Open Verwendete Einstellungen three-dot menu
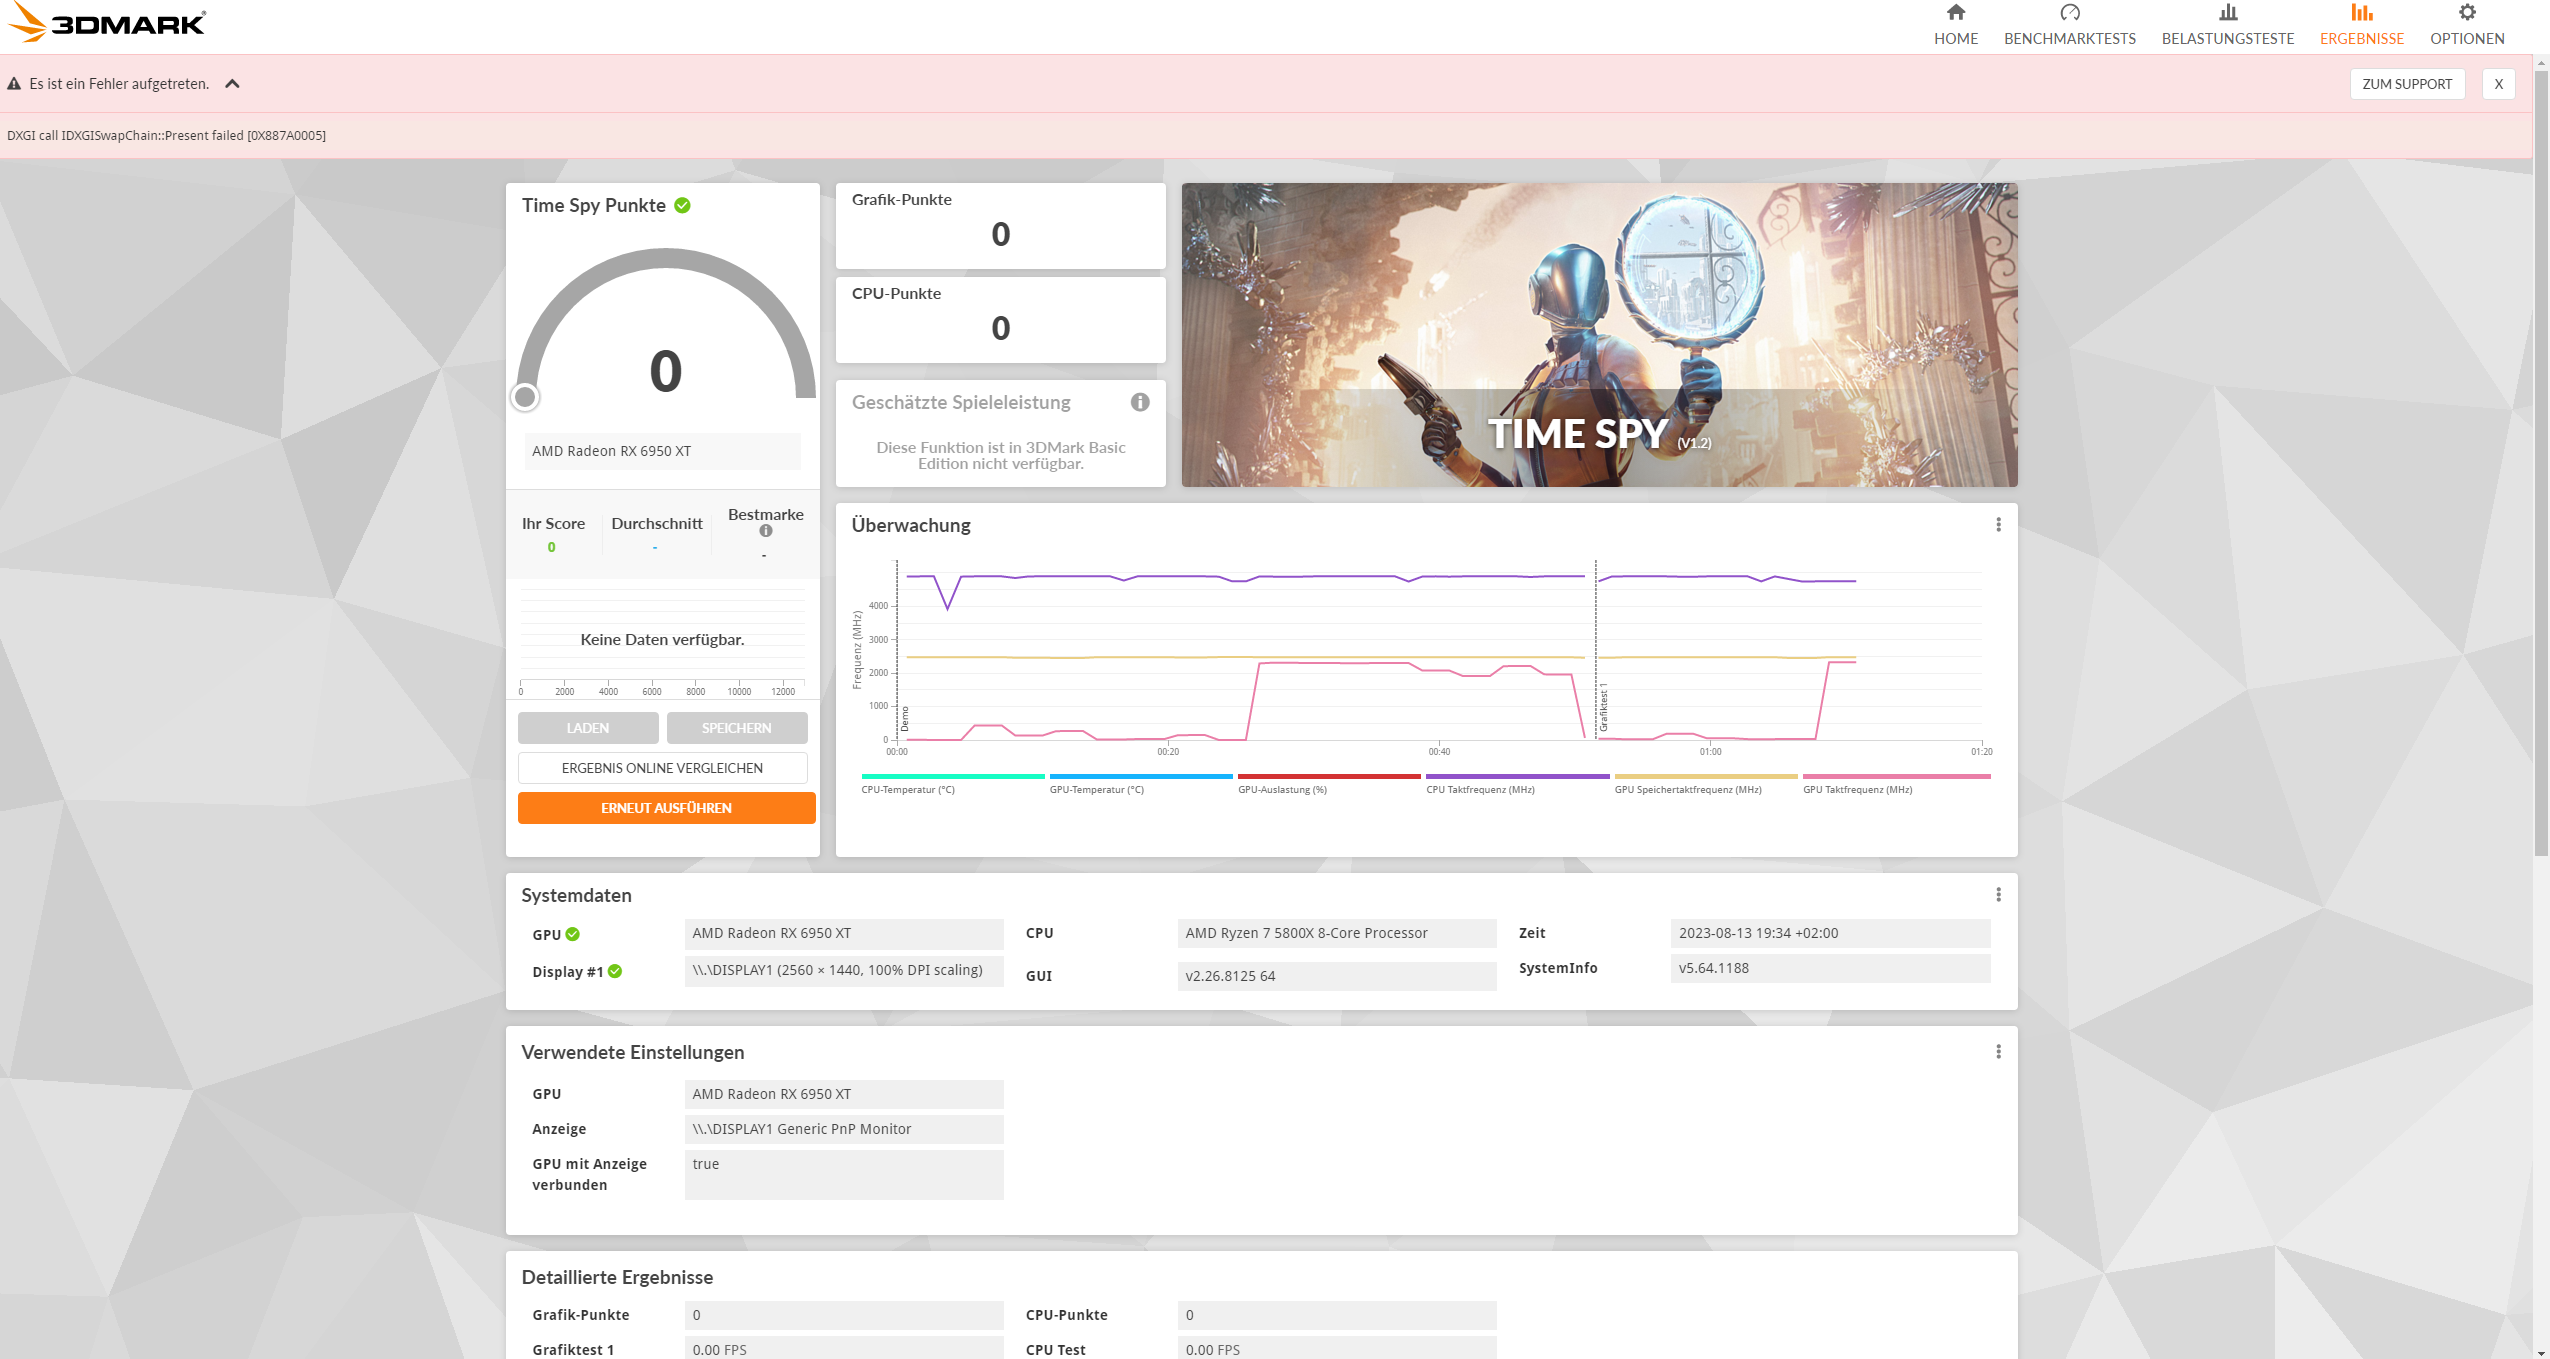Screen dimensions: 2550x1359 pos(1997,1052)
